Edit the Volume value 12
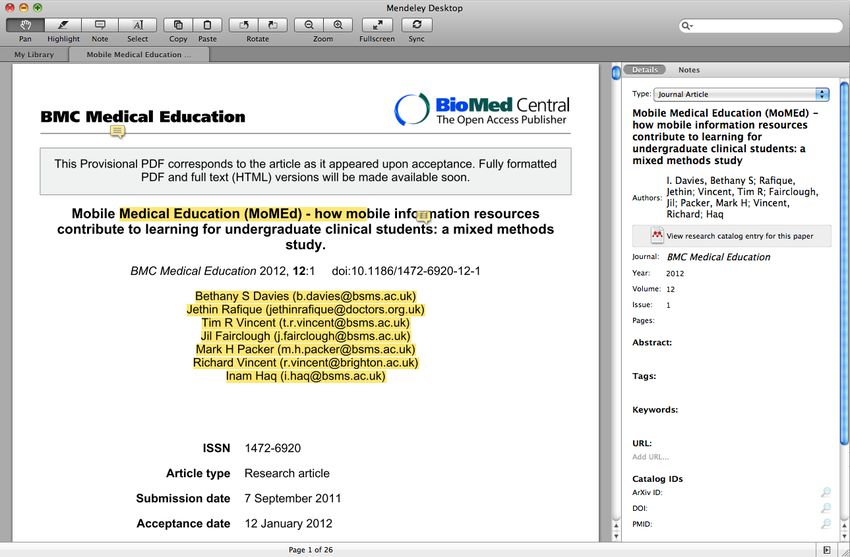The height and width of the screenshot is (557, 850). pos(671,289)
